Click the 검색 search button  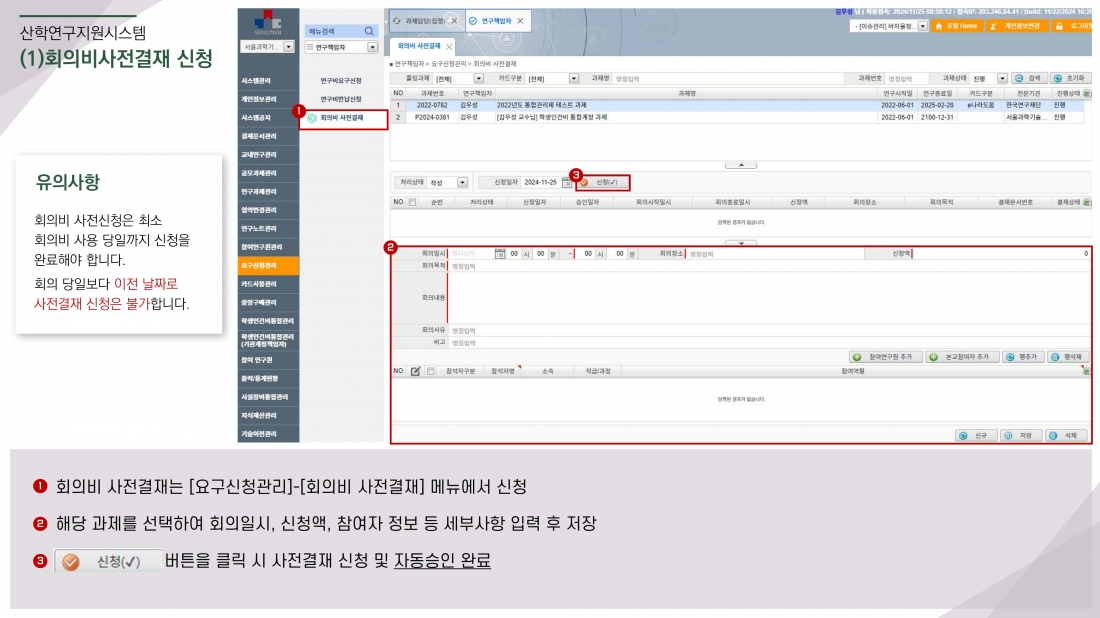pyautogui.click(x=1029, y=78)
